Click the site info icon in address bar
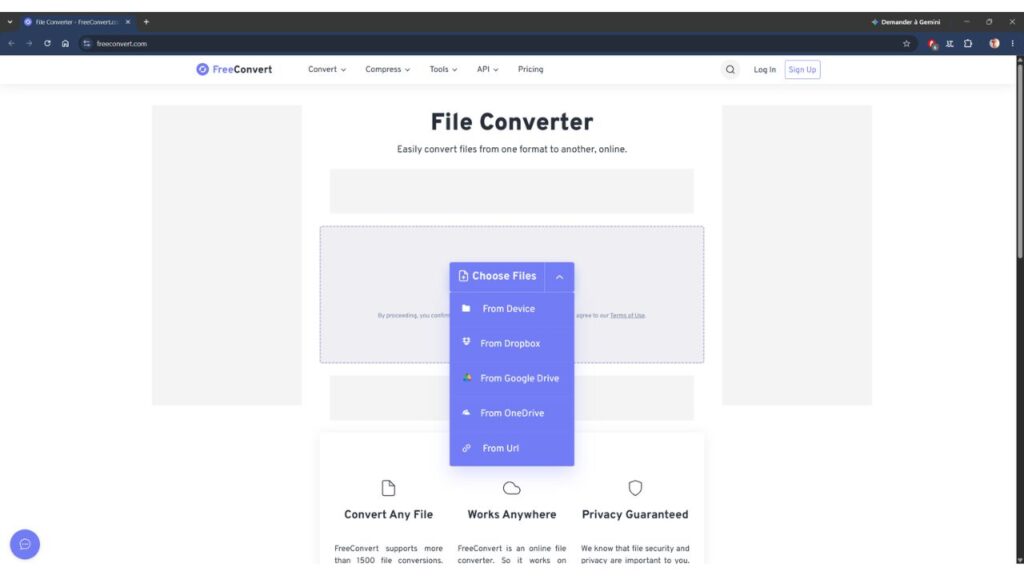Image resolution: width=1024 pixels, height=576 pixels. coord(87,44)
